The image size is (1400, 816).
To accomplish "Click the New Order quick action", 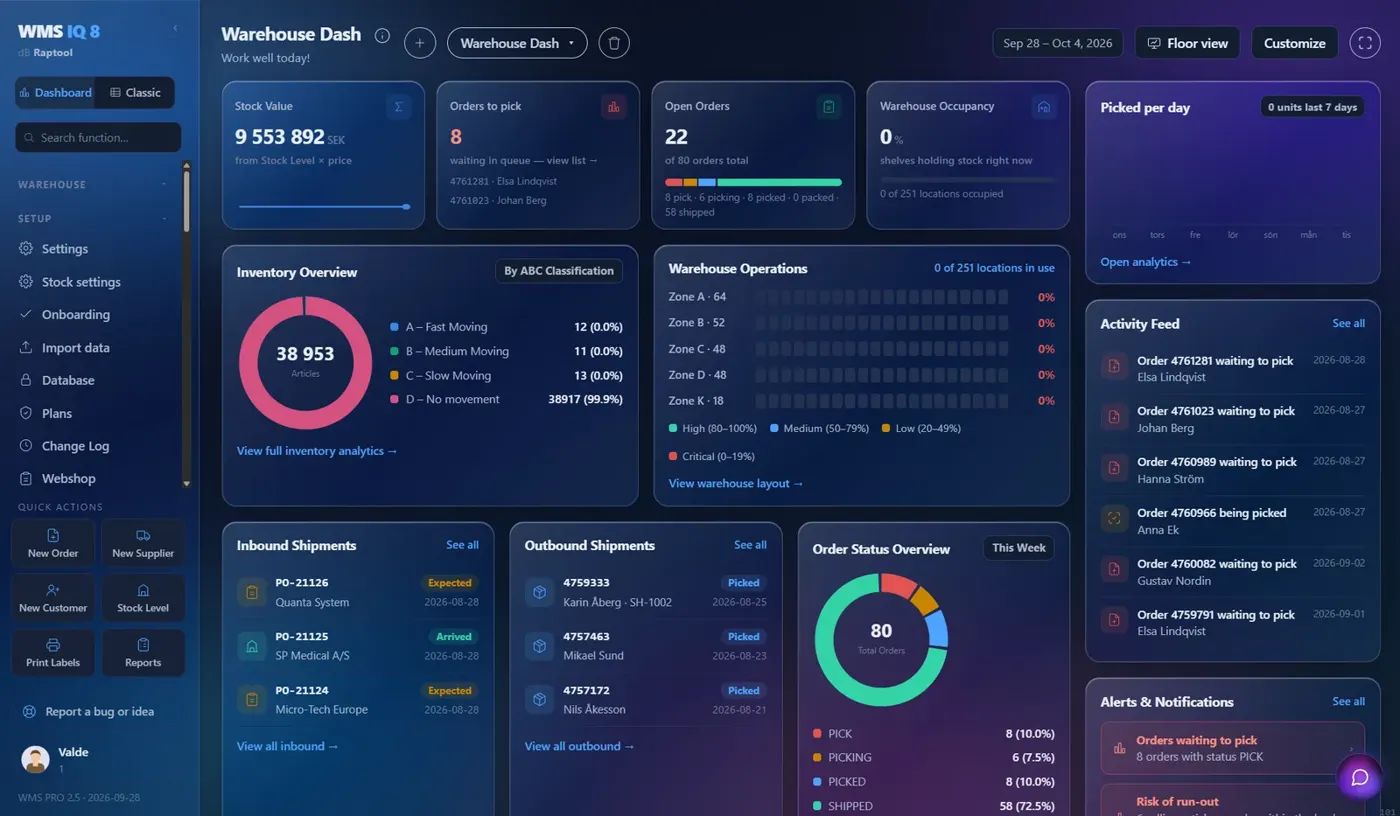I will pyautogui.click(x=53, y=543).
